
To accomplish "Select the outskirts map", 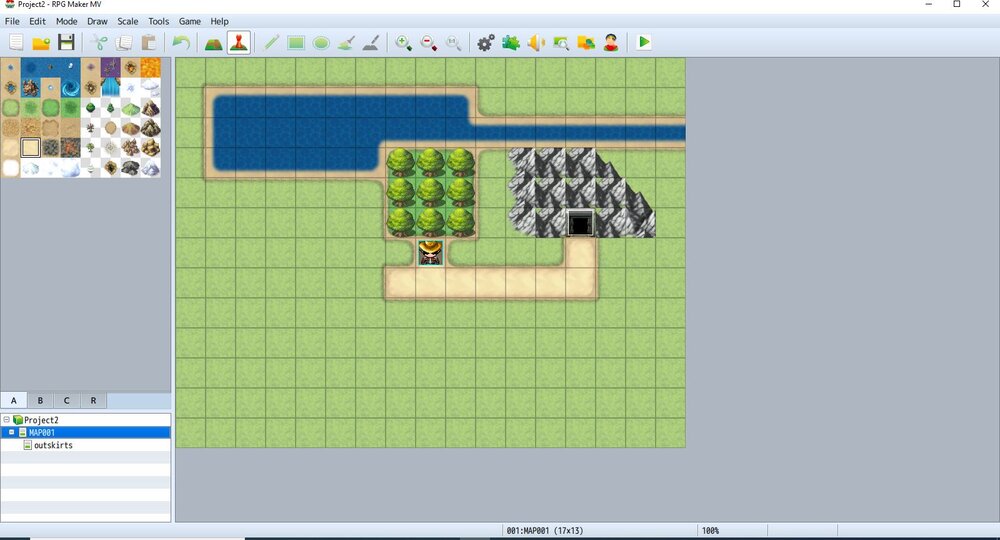I will [53, 445].
